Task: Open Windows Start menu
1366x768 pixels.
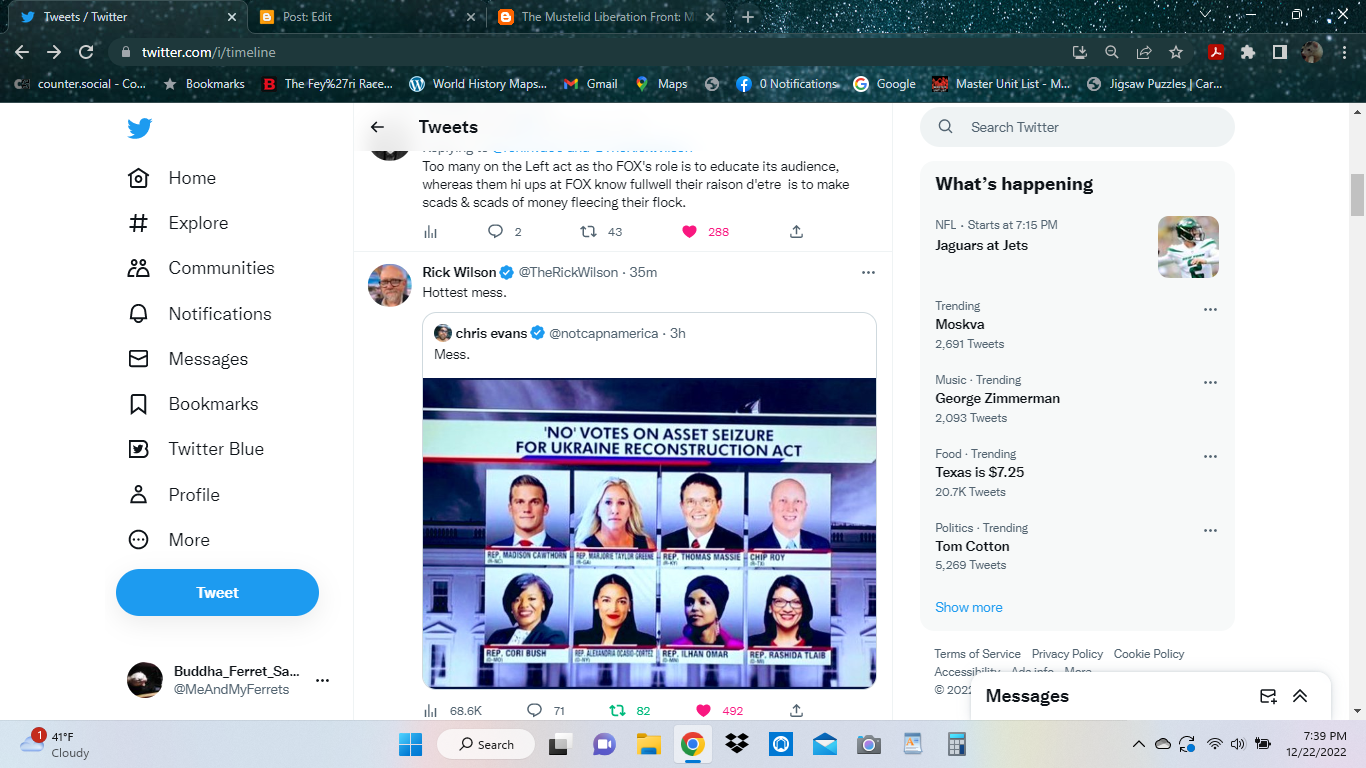Action: click(410, 744)
